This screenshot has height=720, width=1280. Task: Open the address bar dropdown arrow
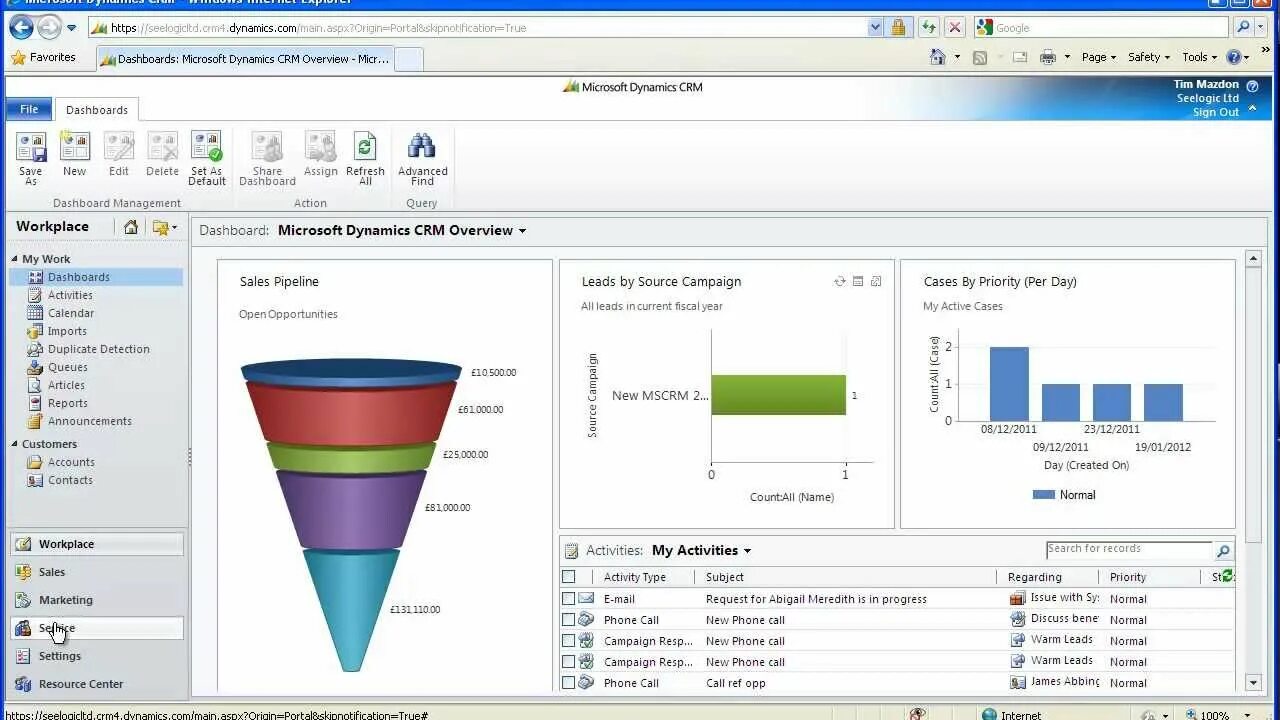[x=876, y=28]
